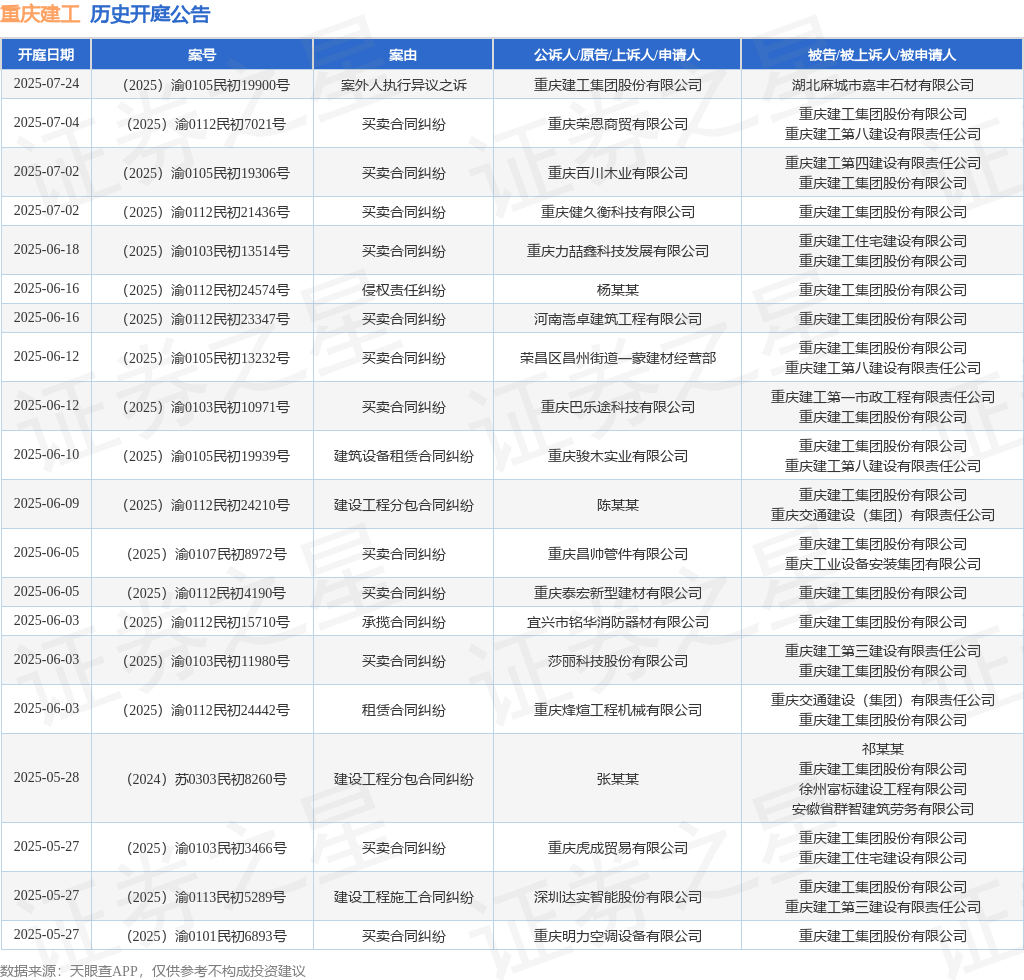The height and width of the screenshot is (980, 1024).
Task: Click plaintiff '莎丽科技股份有限公司'
Action: coord(617,661)
